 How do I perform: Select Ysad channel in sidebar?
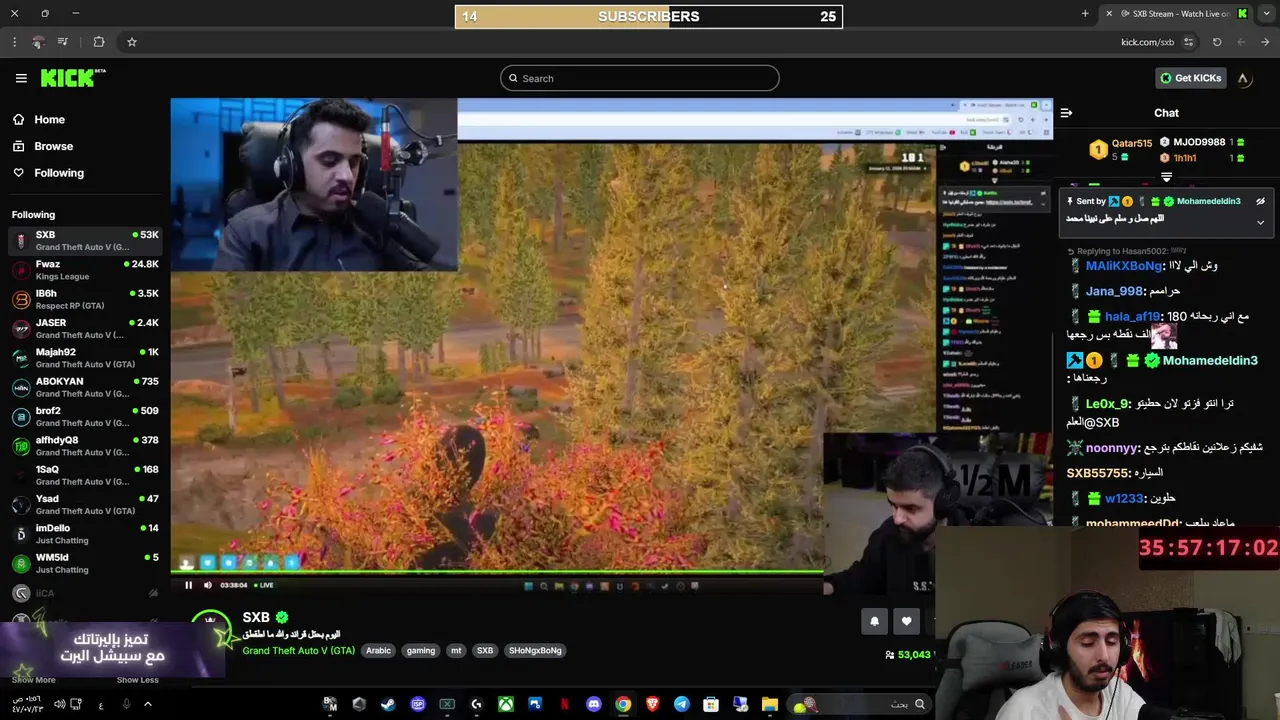click(x=85, y=504)
